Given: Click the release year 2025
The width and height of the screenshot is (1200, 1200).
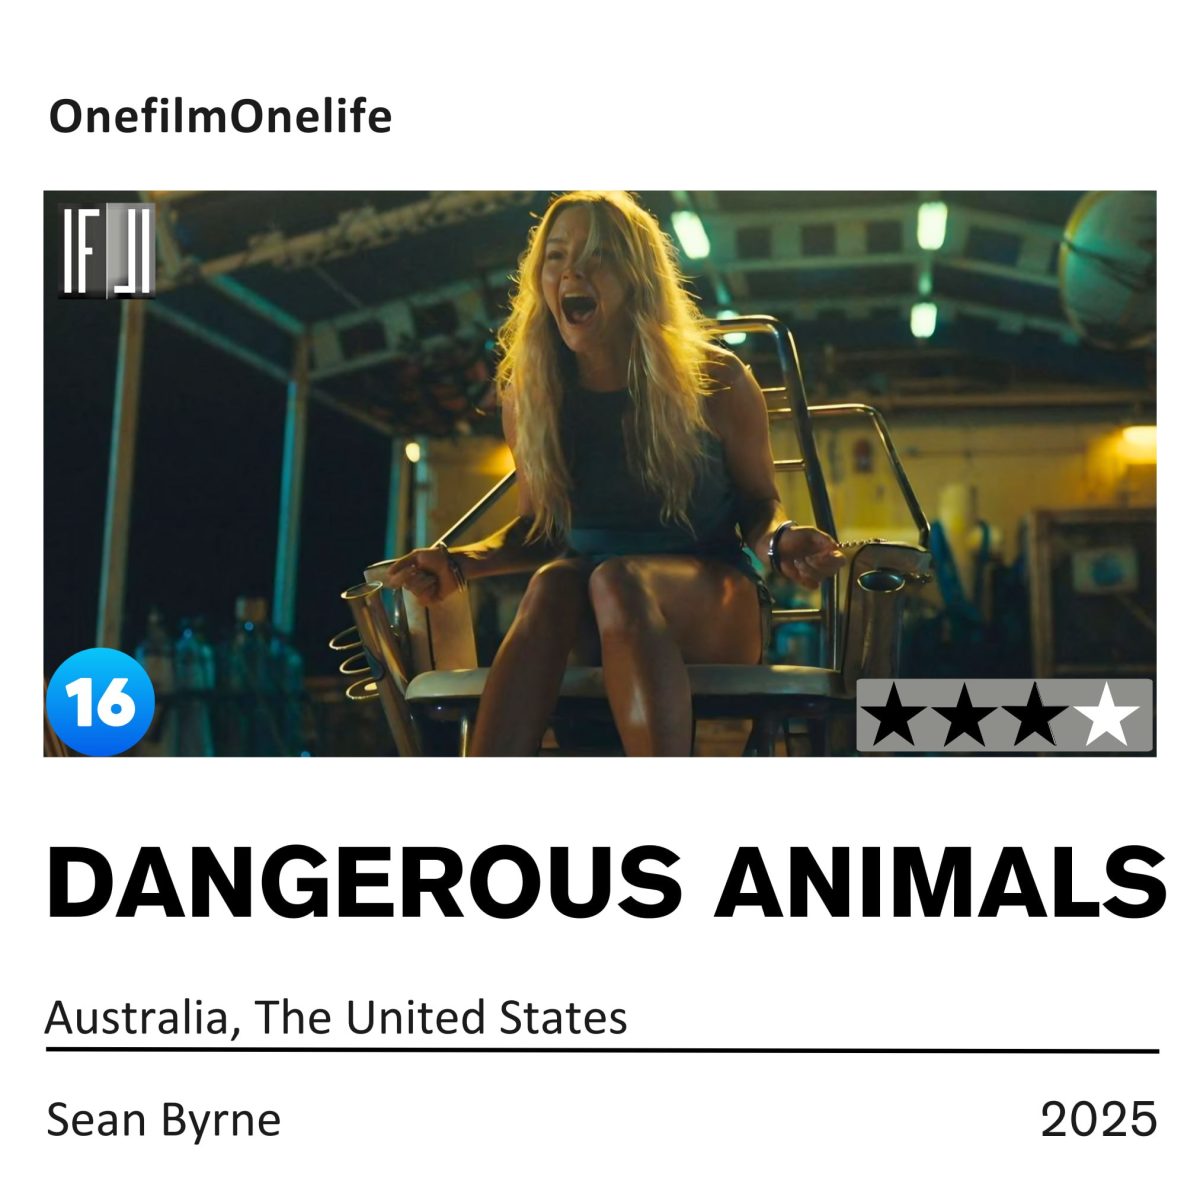Looking at the screenshot, I should pos(1098,1119).
